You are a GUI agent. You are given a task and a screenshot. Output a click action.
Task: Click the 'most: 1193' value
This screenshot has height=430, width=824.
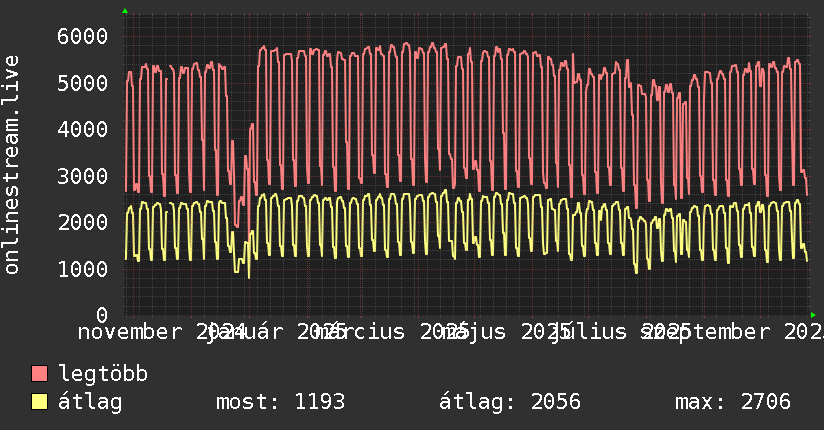point(281,402)
